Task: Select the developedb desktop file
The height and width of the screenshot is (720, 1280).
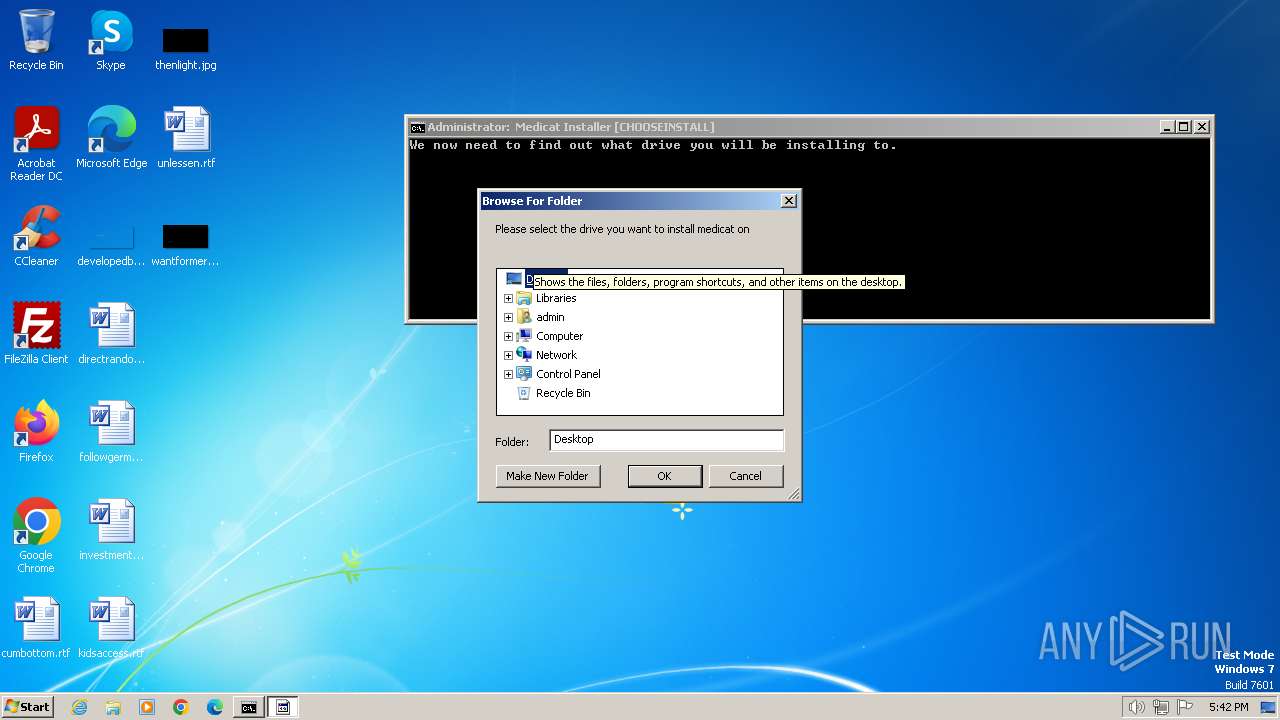Action: [x=111, y=244]
